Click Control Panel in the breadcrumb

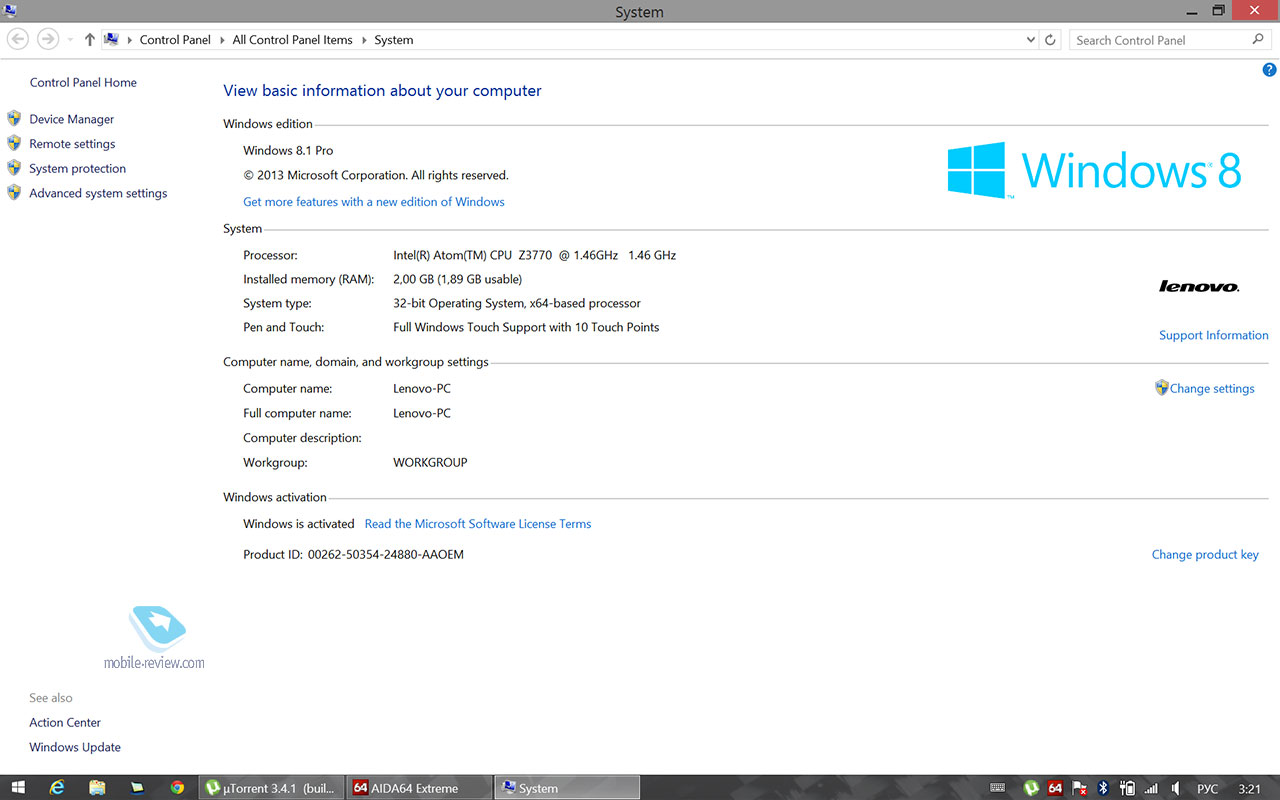click(175, 40)
